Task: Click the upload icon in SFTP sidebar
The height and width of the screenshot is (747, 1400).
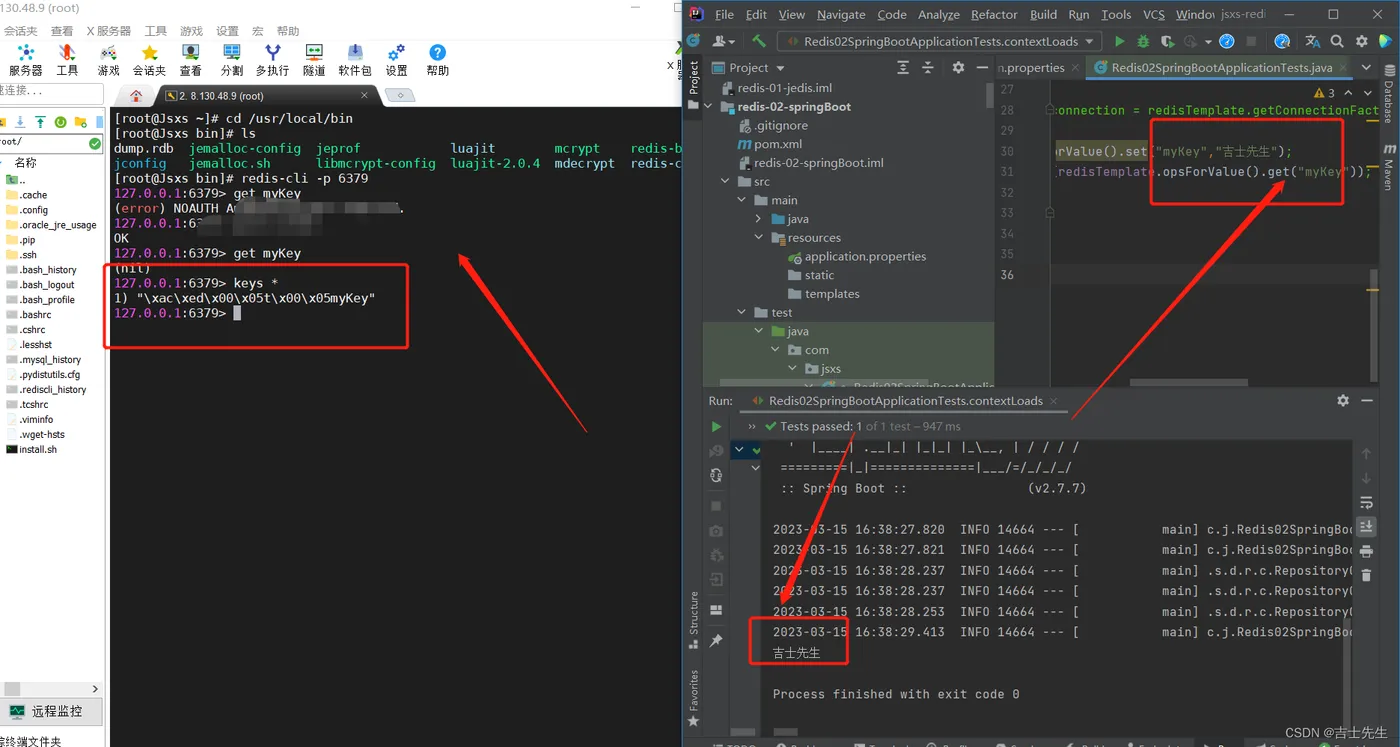Action: [40, 122]
